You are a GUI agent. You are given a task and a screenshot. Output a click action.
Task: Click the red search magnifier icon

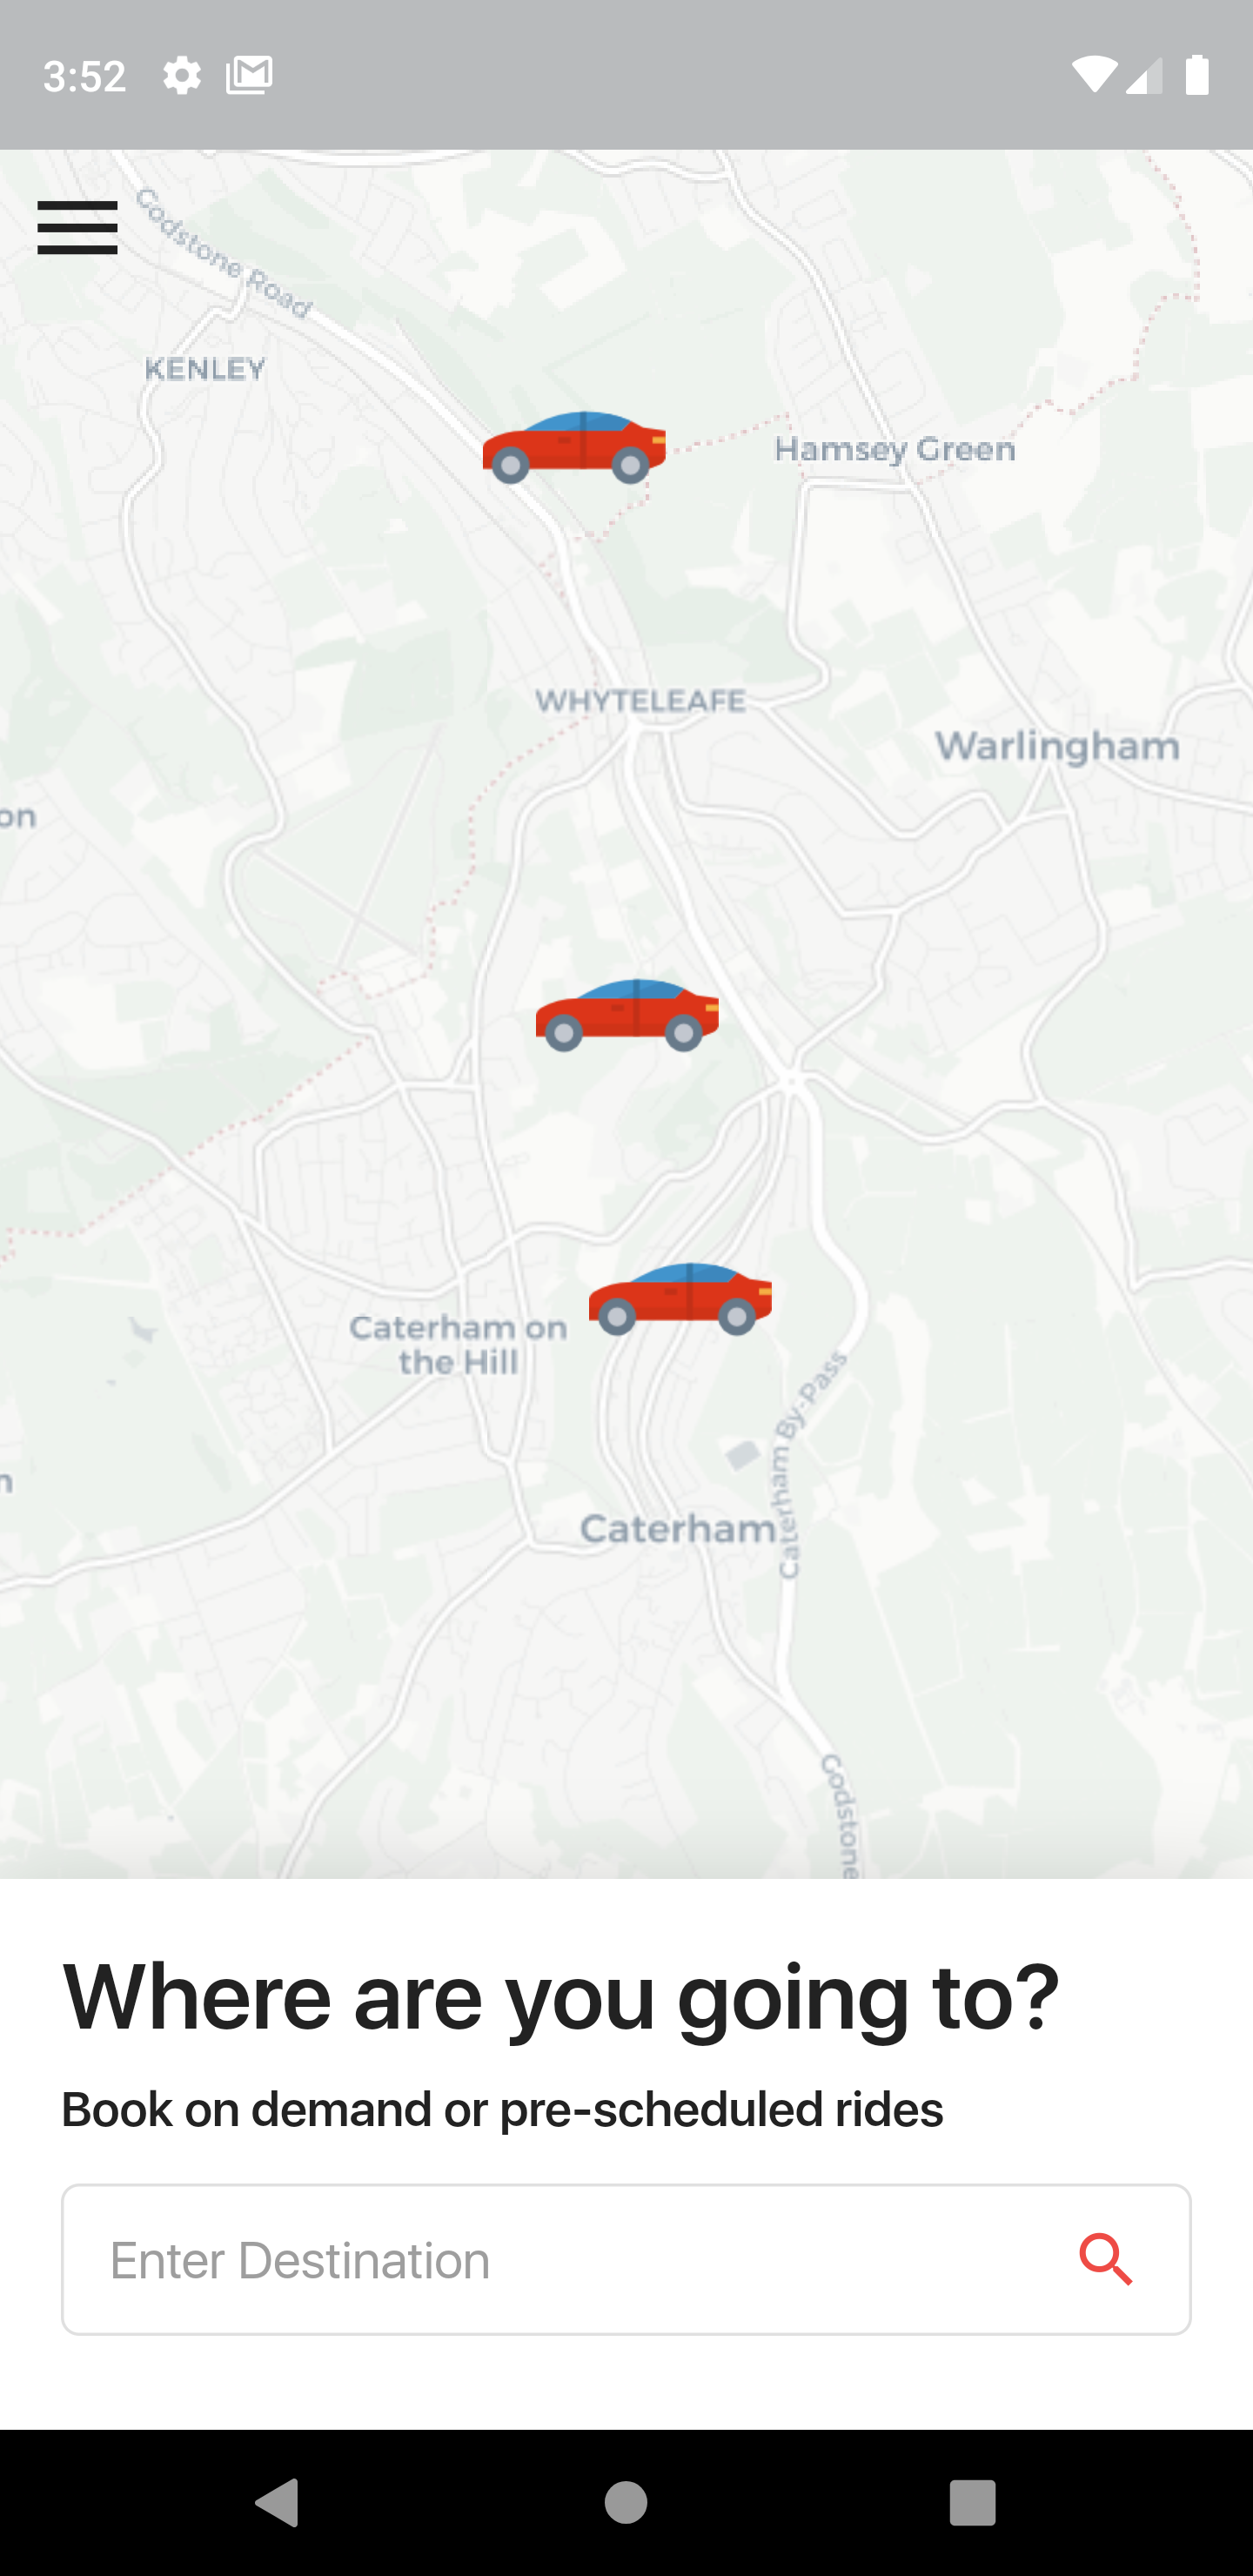[x=1106, y=2259]
